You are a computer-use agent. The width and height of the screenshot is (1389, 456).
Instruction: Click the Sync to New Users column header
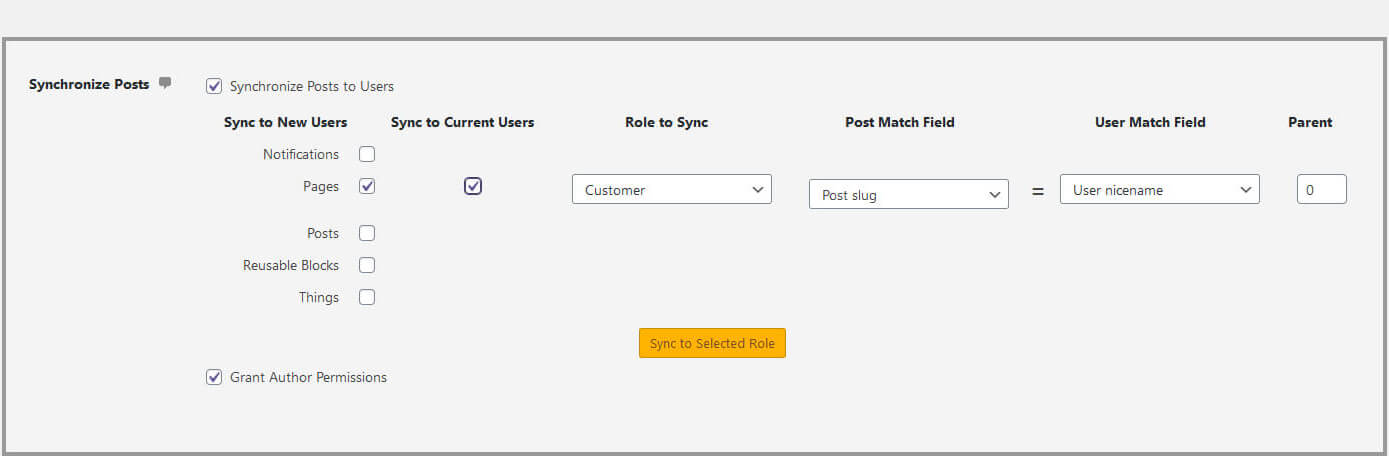[x=285, y=122]
